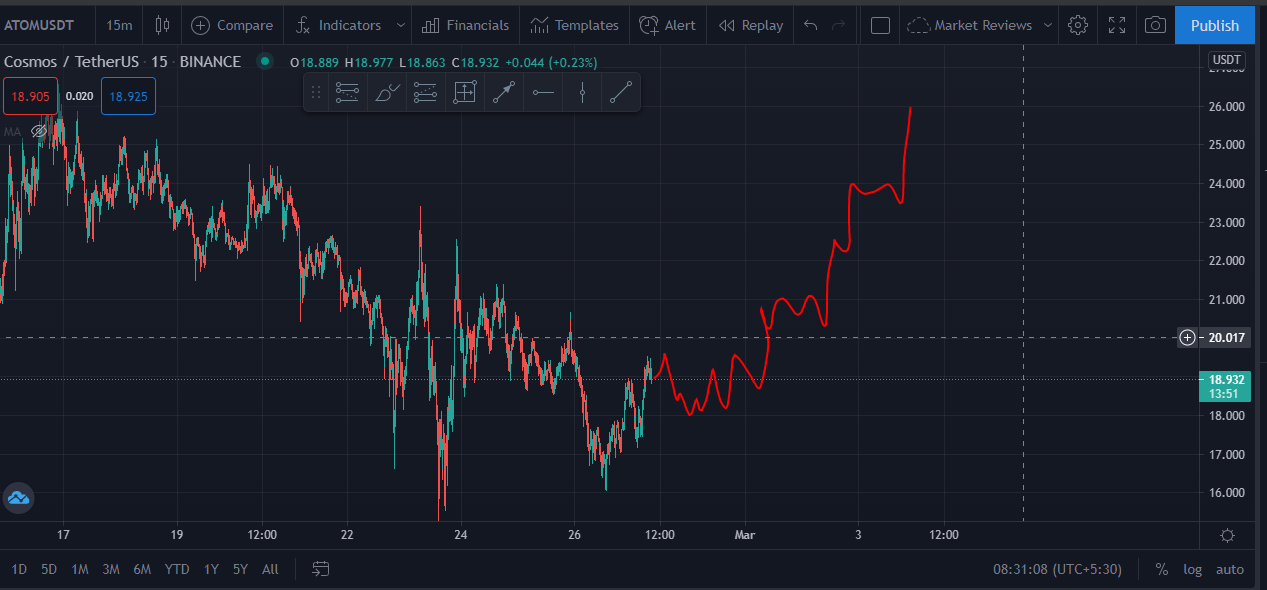Toggle percent scale
The width and height of the screenshot is (1267, 590).
[x=1162, y=569]
